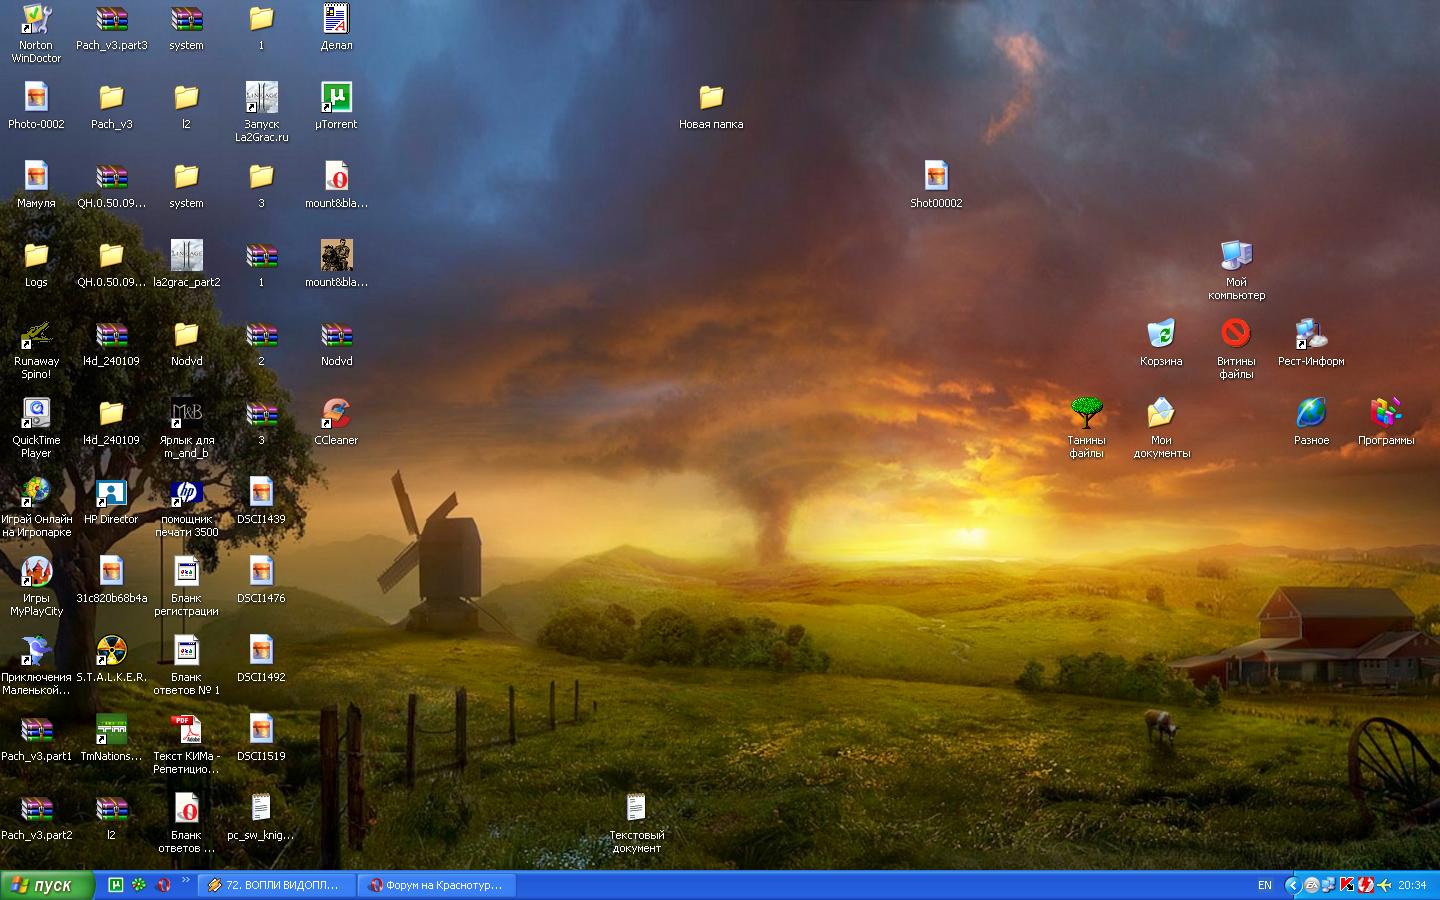Launch Opera from Quick Launch bar
Image resolution: width=1440 pixels, height=900 pixels.
(x=163, y=885)
